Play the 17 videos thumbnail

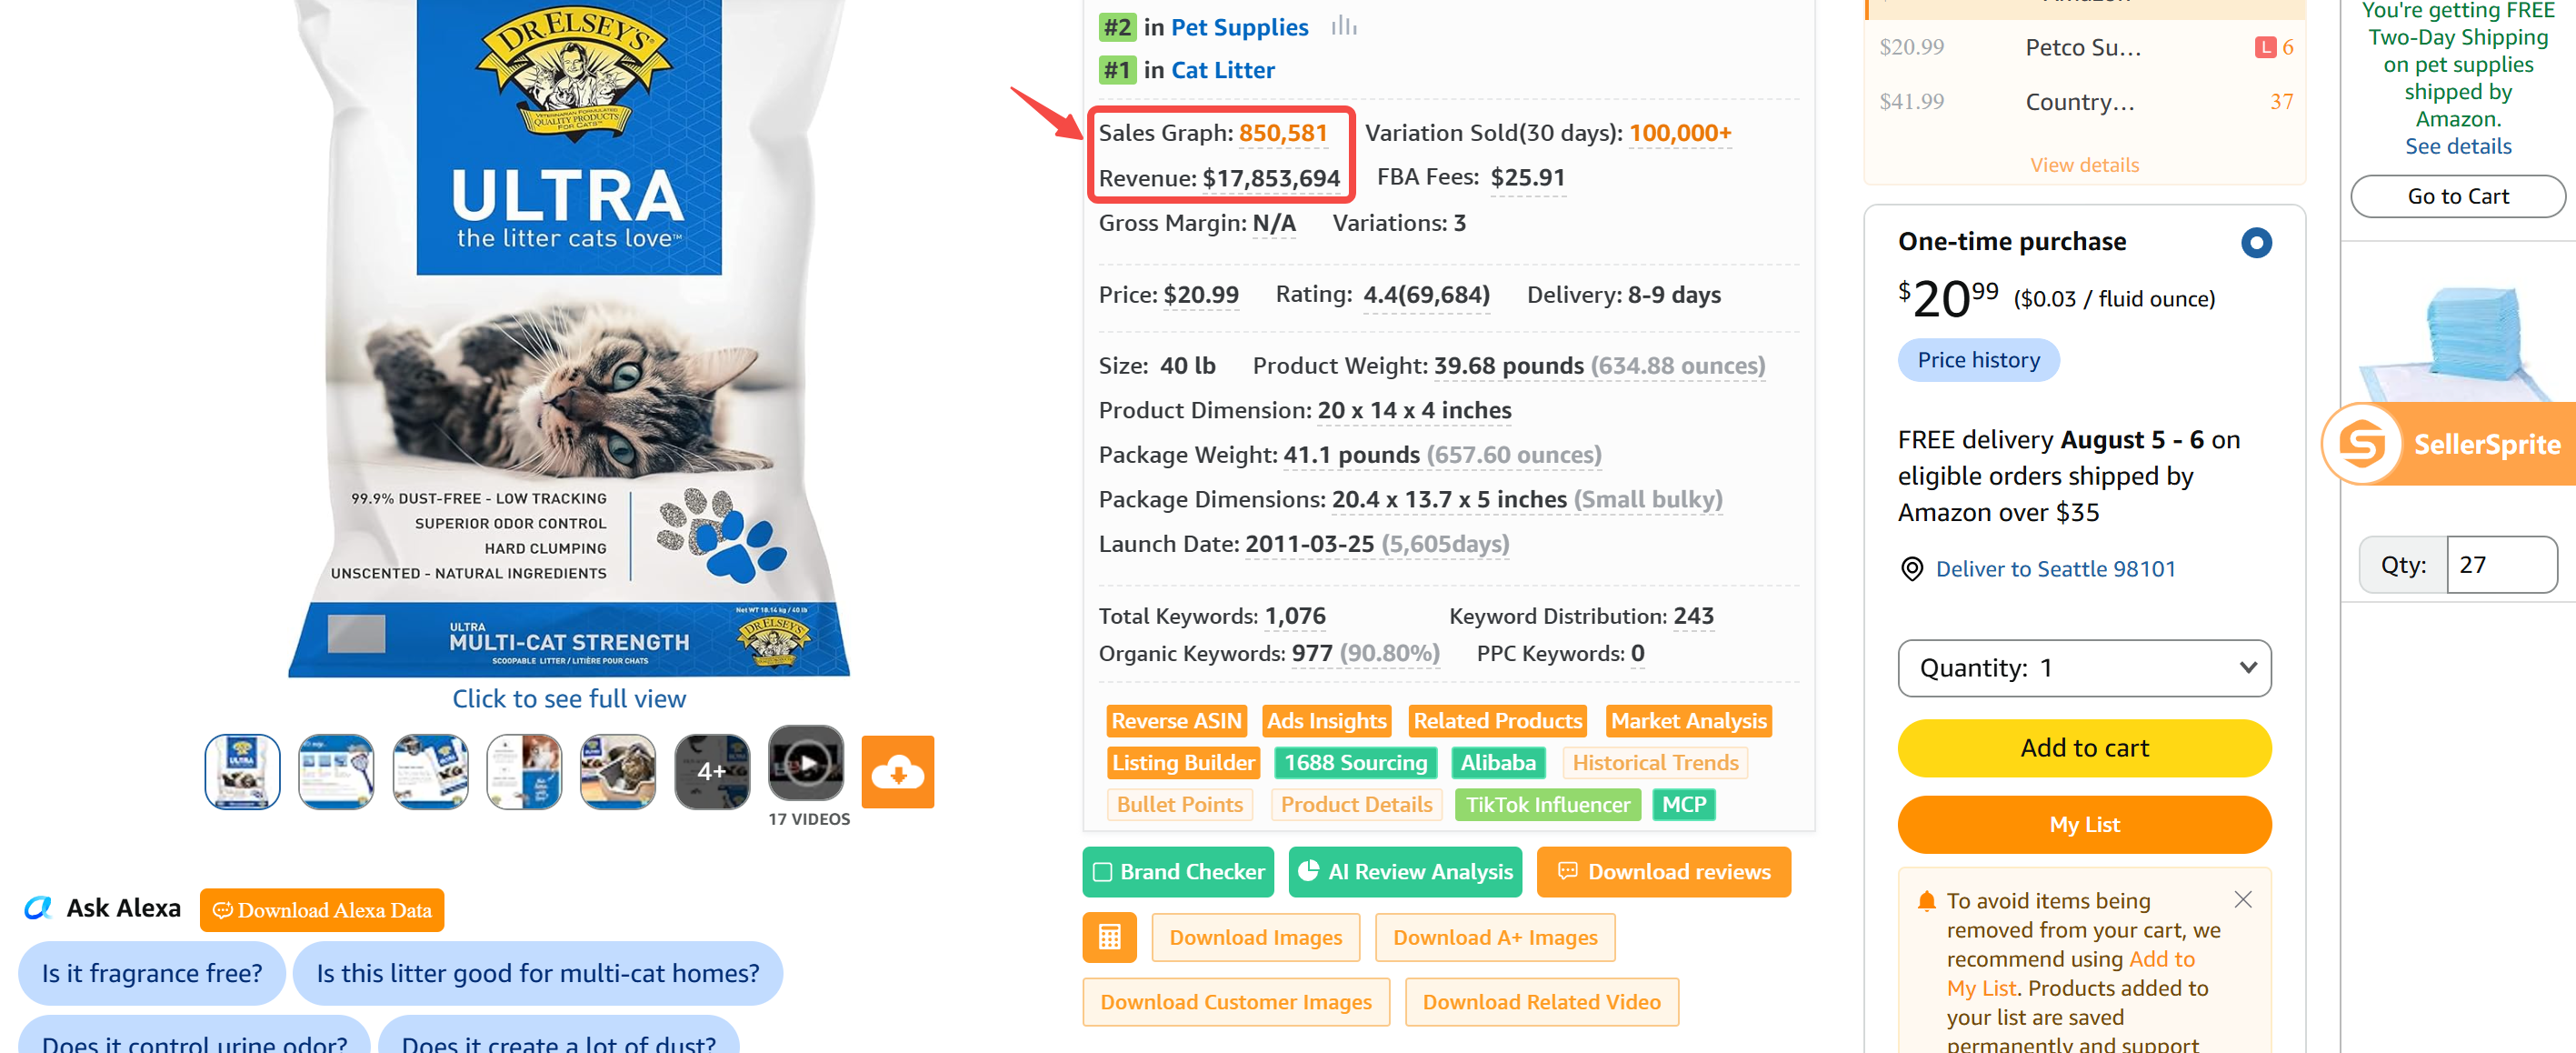click(805, 764)
